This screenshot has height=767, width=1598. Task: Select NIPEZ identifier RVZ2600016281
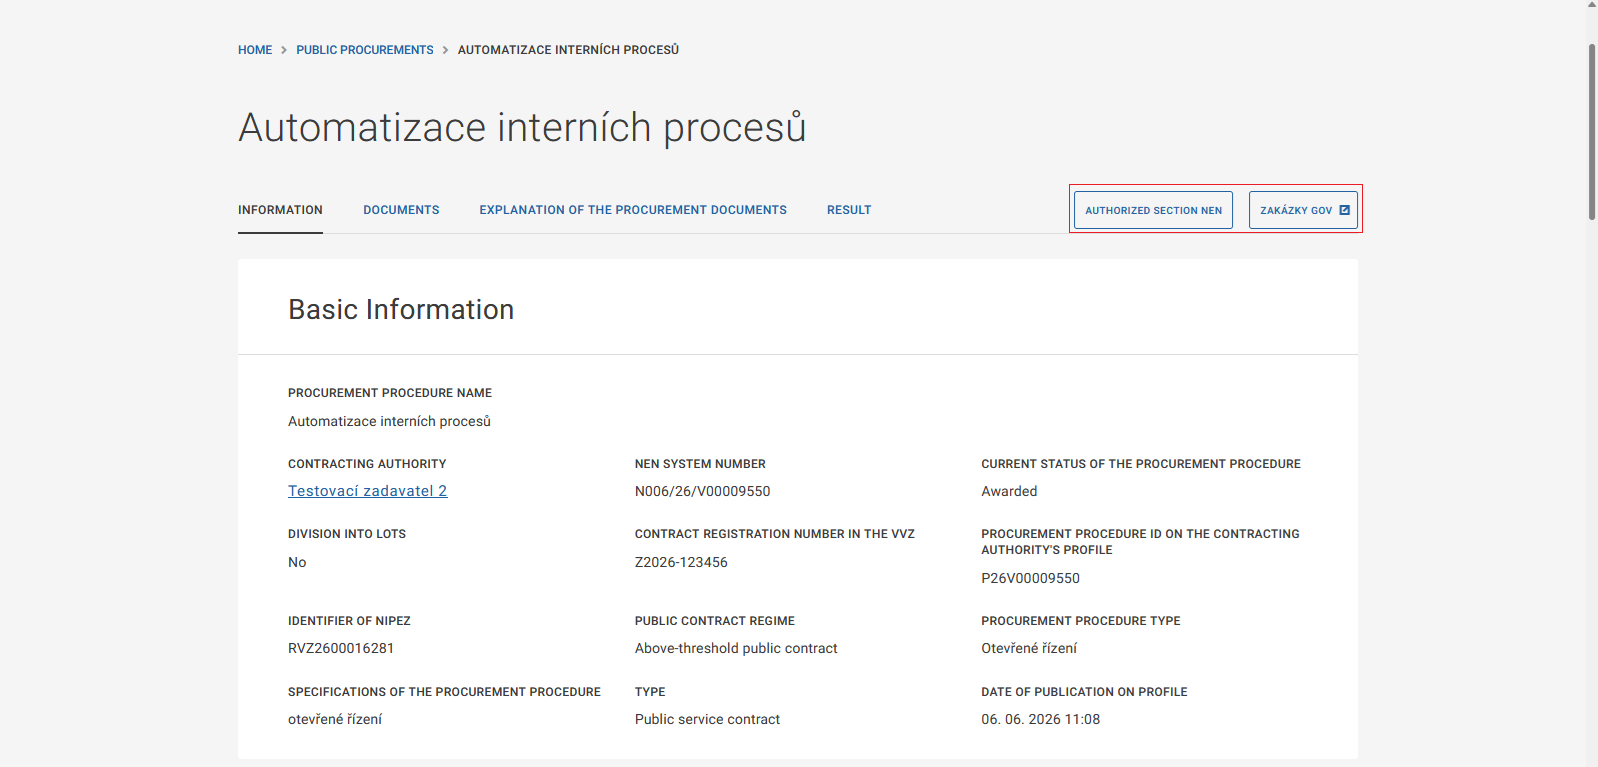pyautogui.click(x=341, y=648)
